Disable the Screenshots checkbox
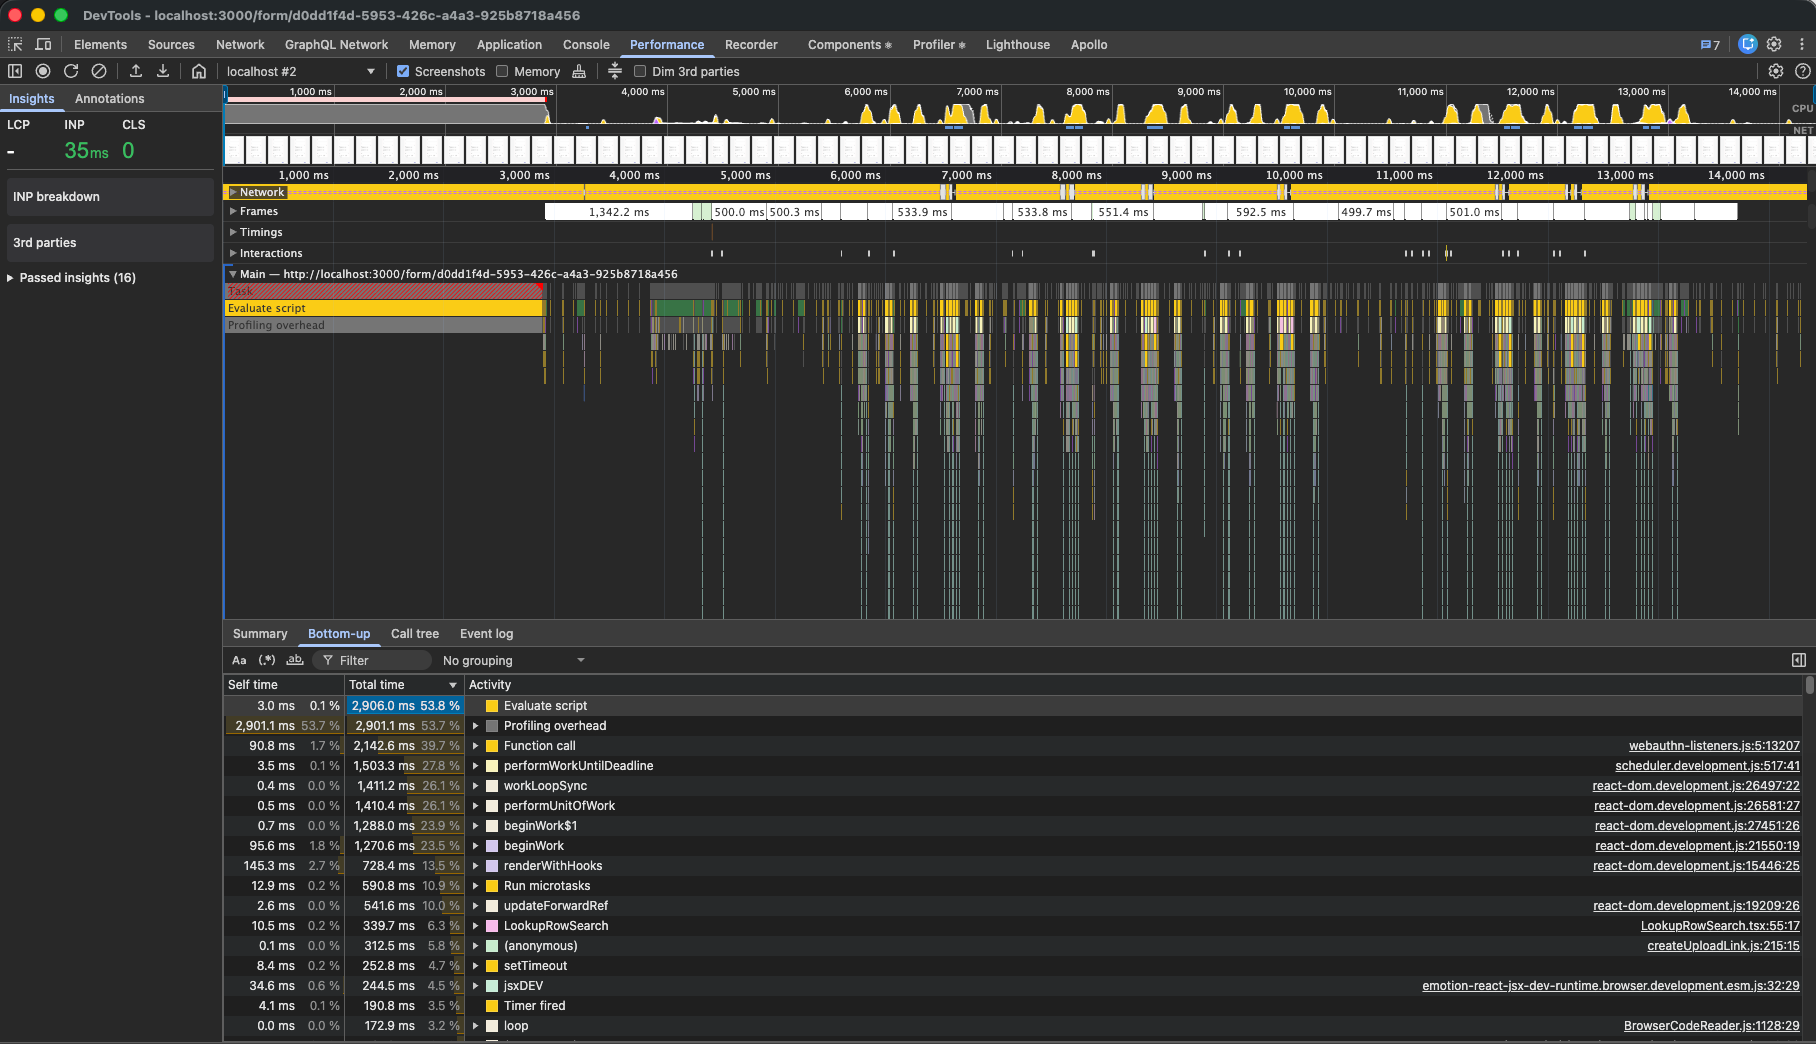1816x1044 pixels. [x=403, y=71]
